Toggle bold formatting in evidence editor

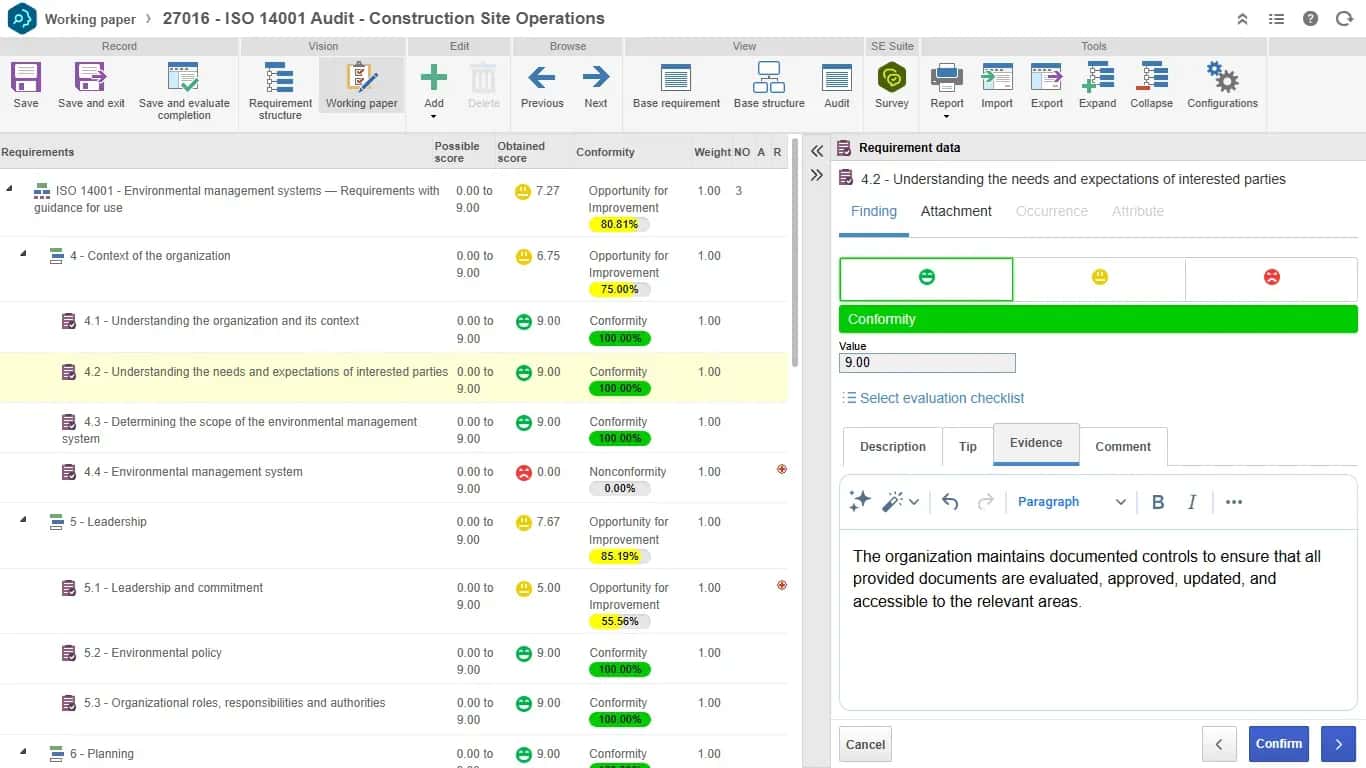tap(1158, 502)
